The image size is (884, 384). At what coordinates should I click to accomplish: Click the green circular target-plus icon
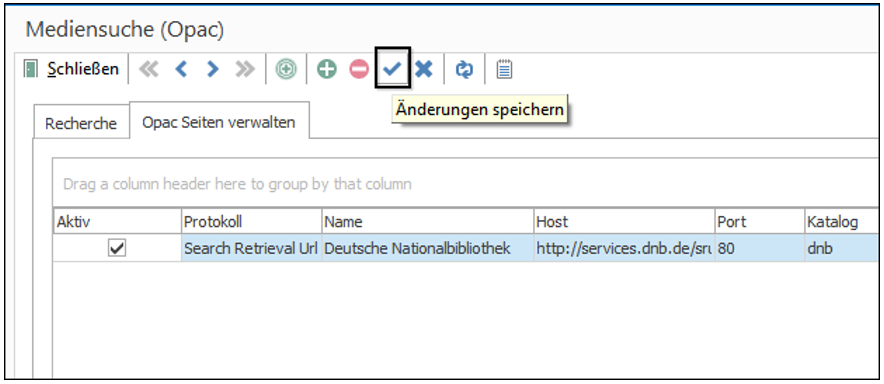286,69
